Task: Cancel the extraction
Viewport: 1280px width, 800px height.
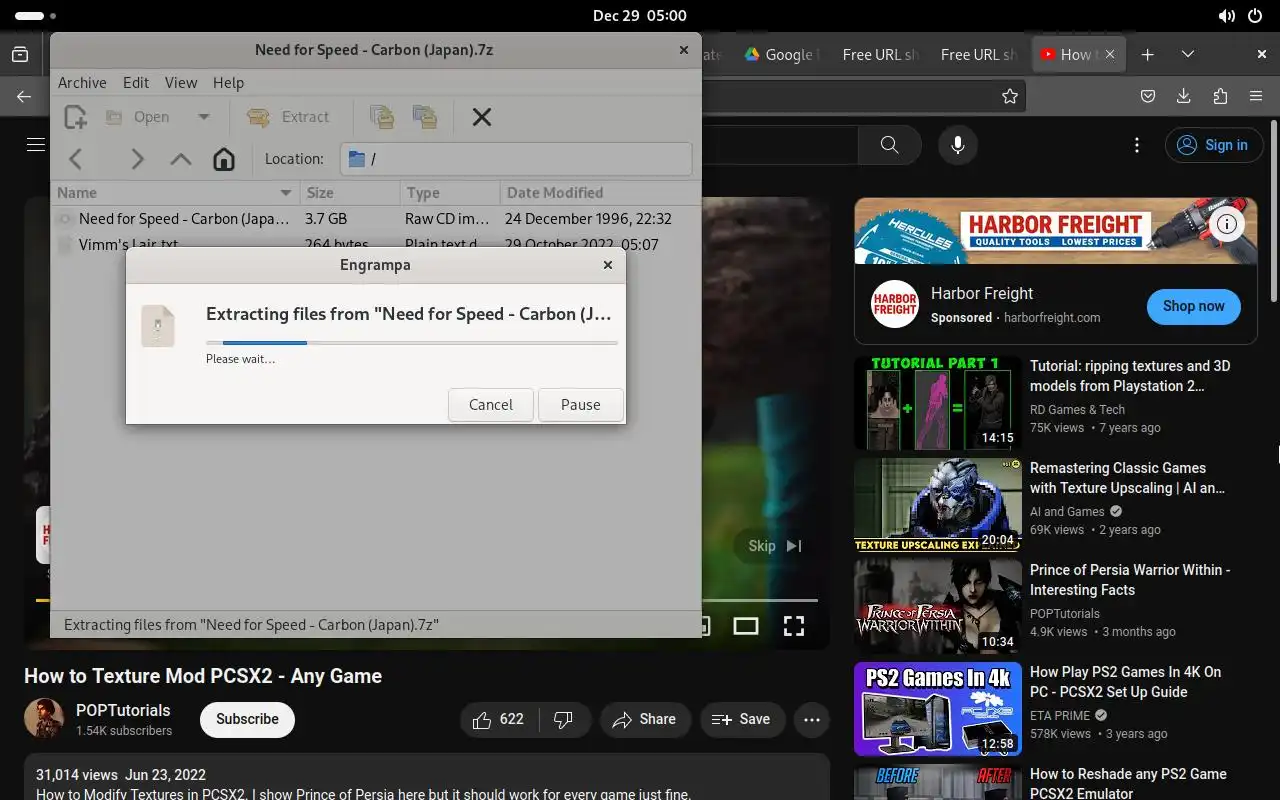Action: [x=491, y=405]
